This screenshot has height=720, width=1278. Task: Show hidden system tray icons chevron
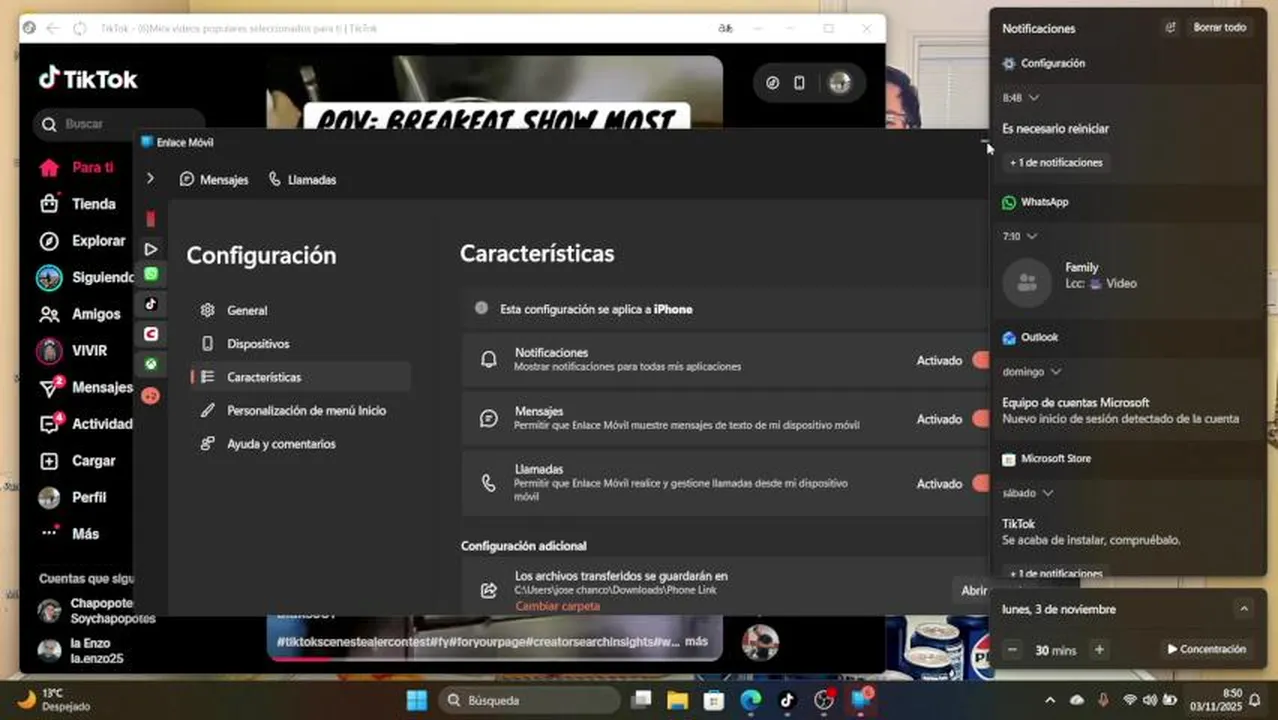pyautogui.click(x=1050, y=700)
